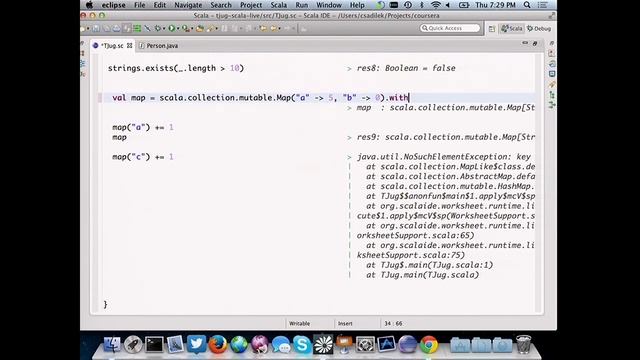This screenshot has height=360, width=640.
Task: Click the Save toolbar icon
Action: 96,29
